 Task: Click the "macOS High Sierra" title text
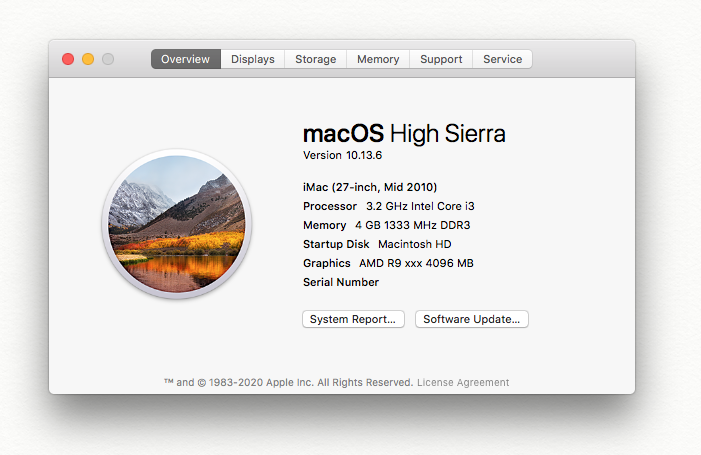pos(404,134)
